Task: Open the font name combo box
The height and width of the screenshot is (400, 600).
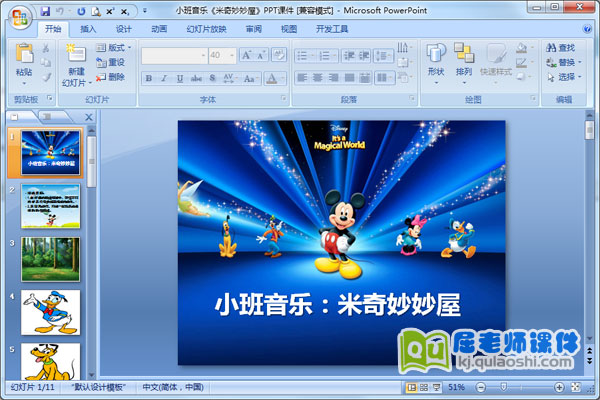Action: pos(174,56)
